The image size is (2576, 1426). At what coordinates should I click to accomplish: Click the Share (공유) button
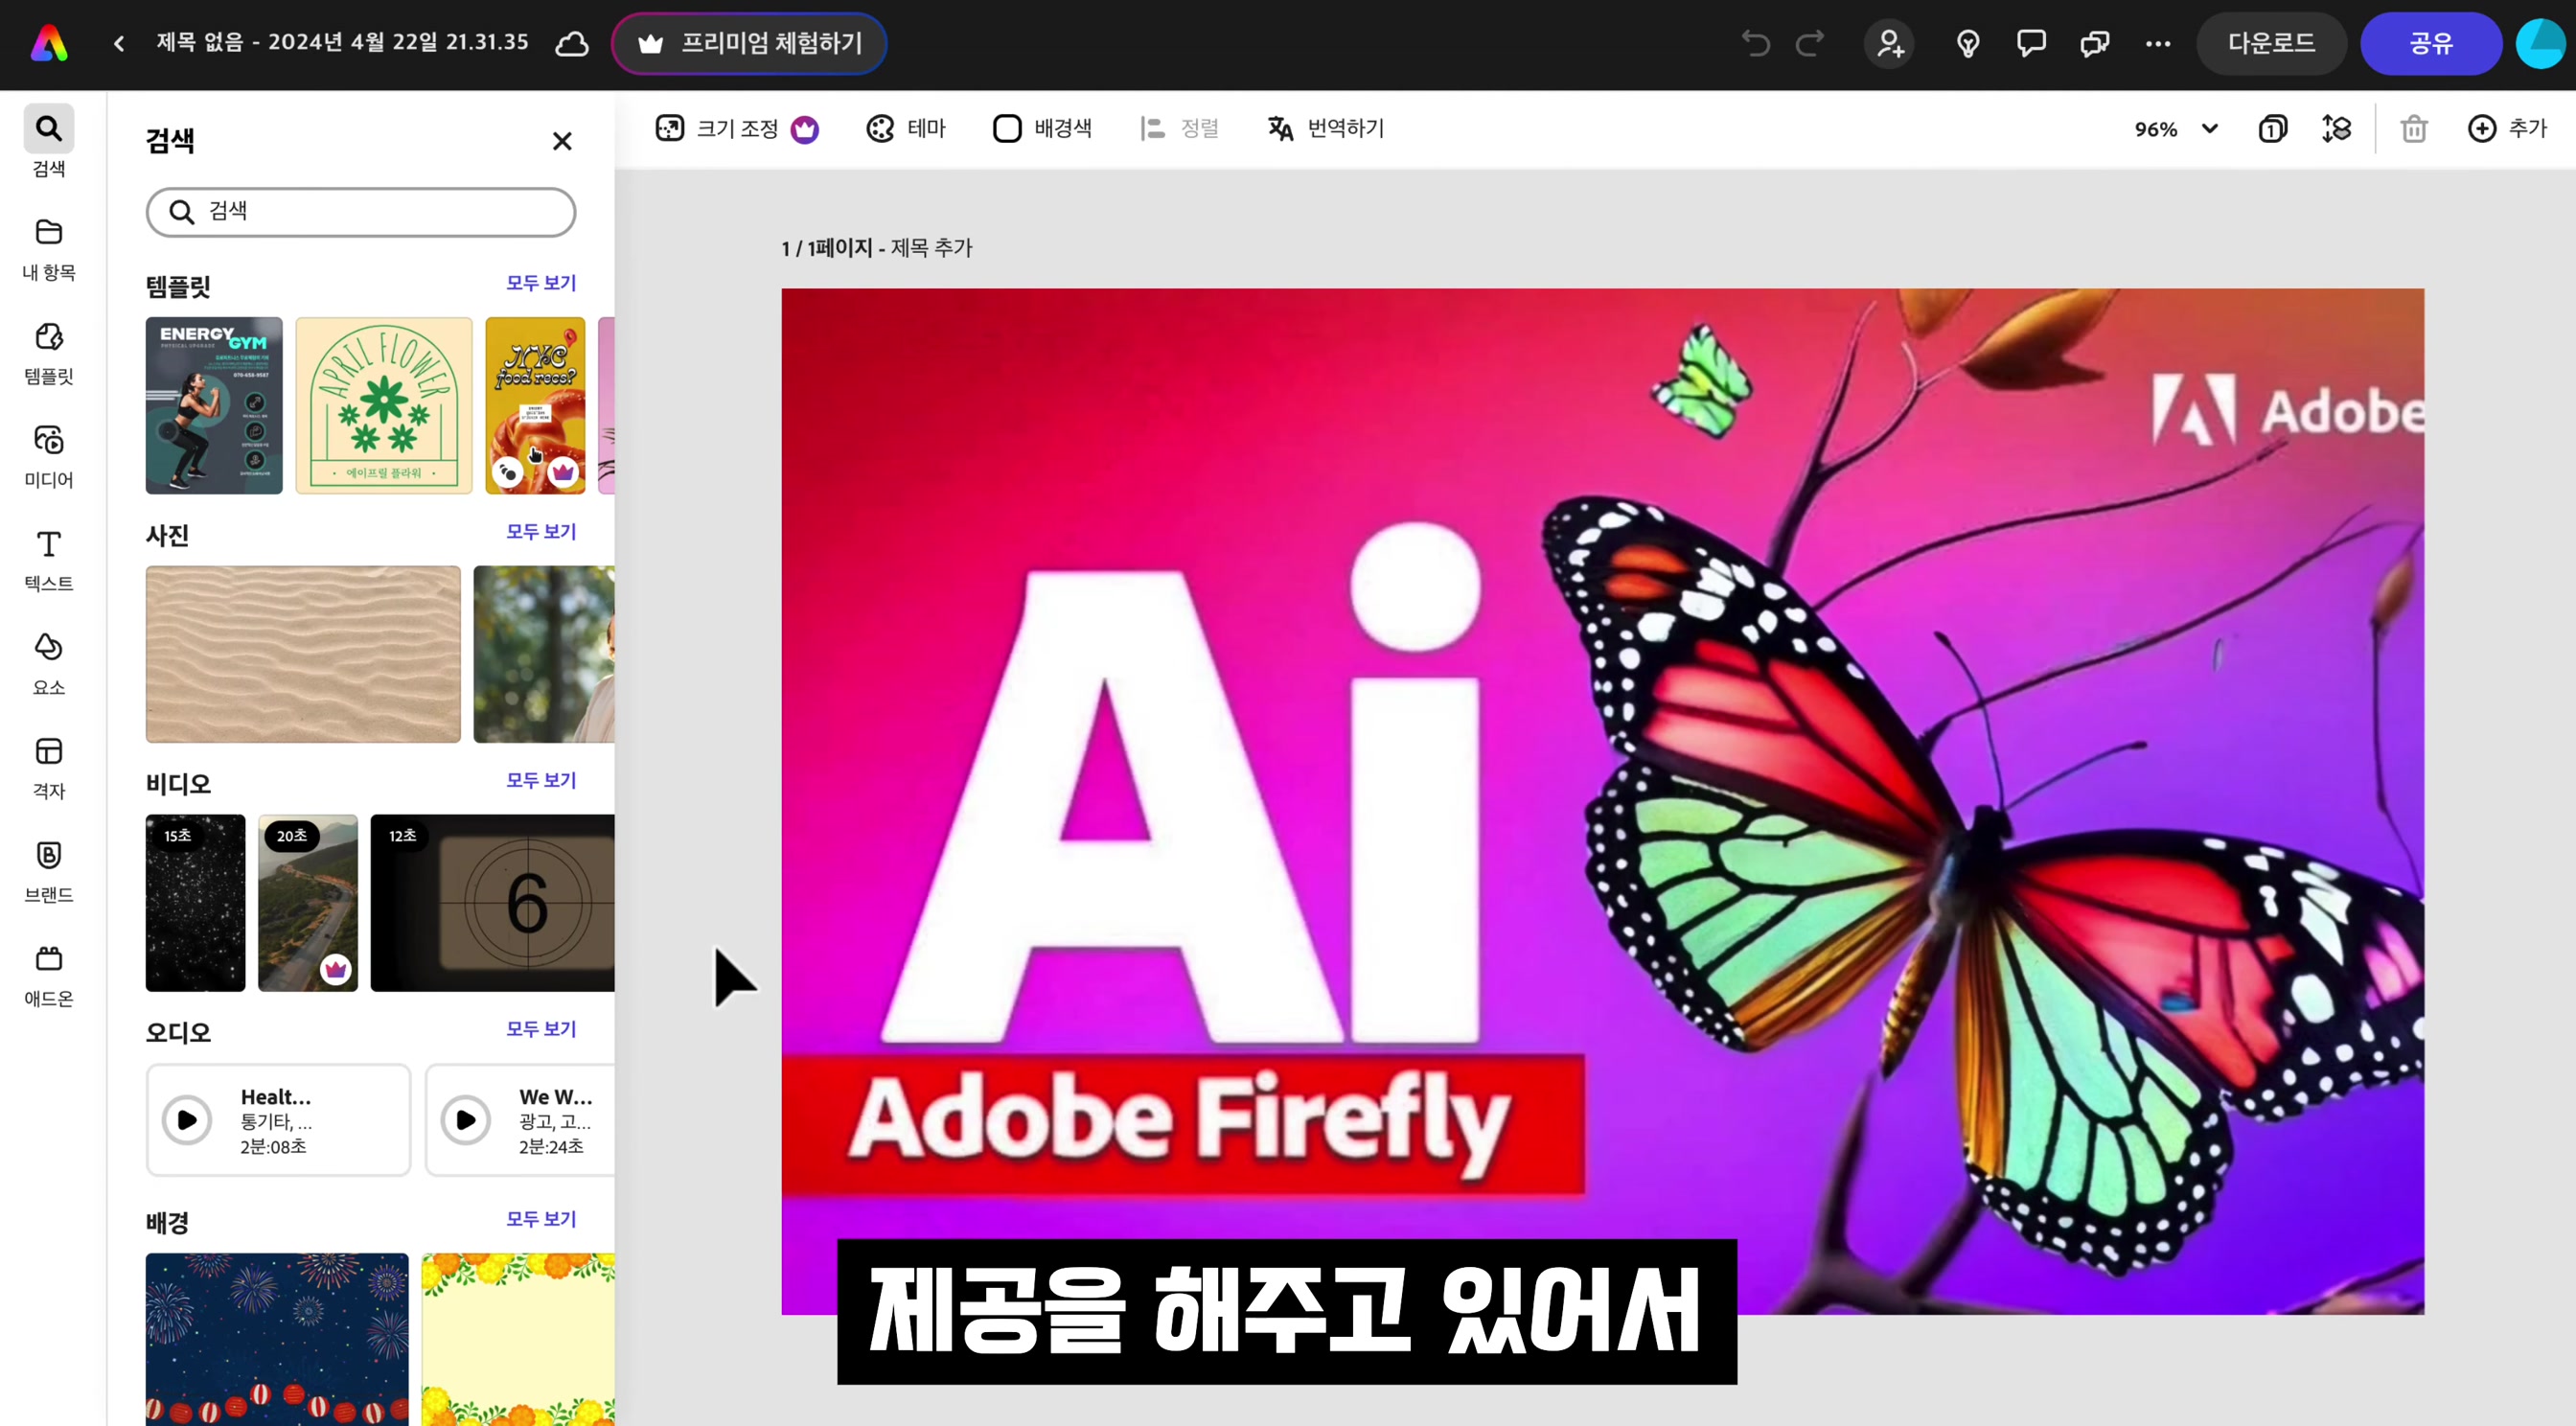click(2431, 43)
